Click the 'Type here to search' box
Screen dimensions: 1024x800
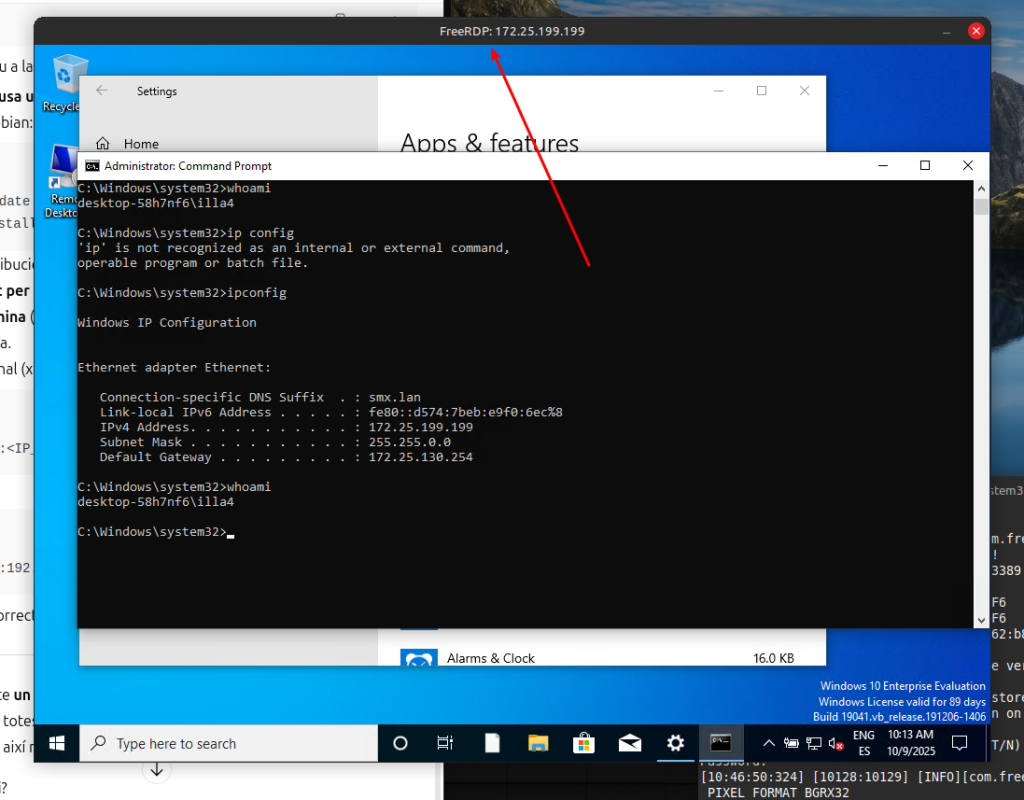230,743
